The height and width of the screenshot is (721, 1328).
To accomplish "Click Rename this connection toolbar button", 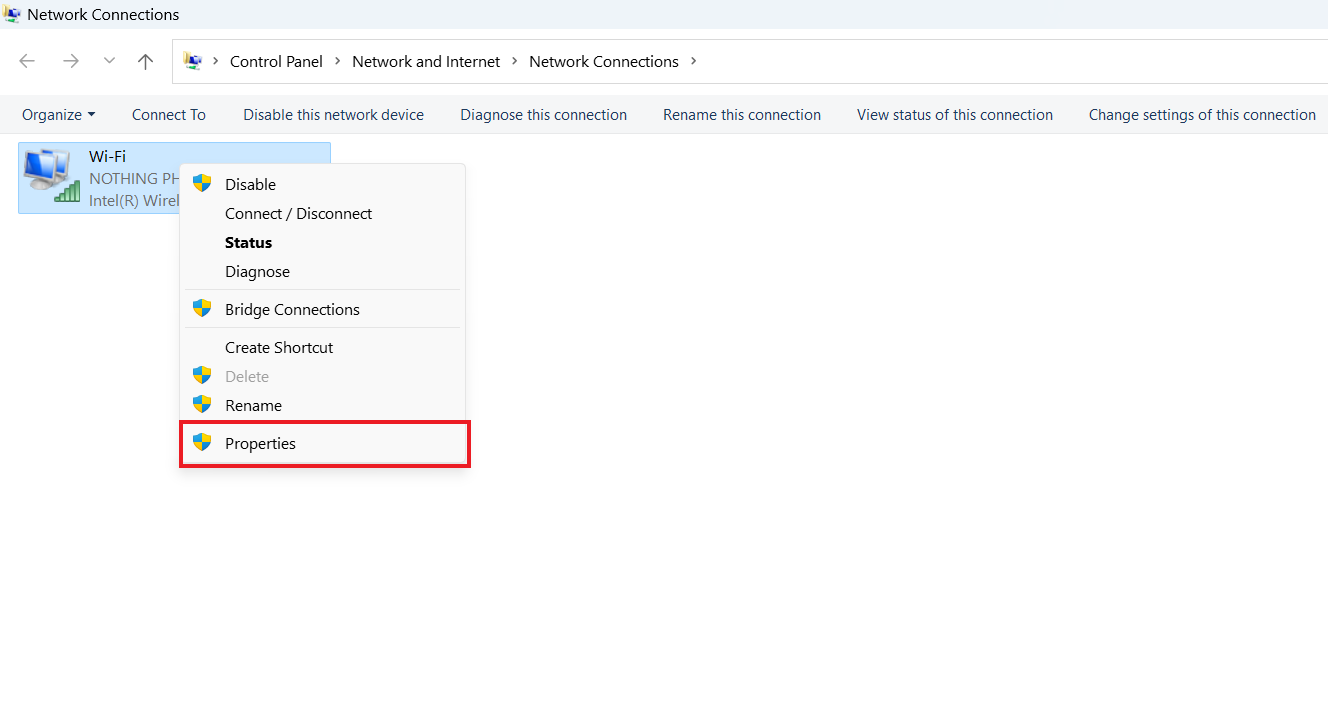I will pyautogui.click(x=741, y=115).
